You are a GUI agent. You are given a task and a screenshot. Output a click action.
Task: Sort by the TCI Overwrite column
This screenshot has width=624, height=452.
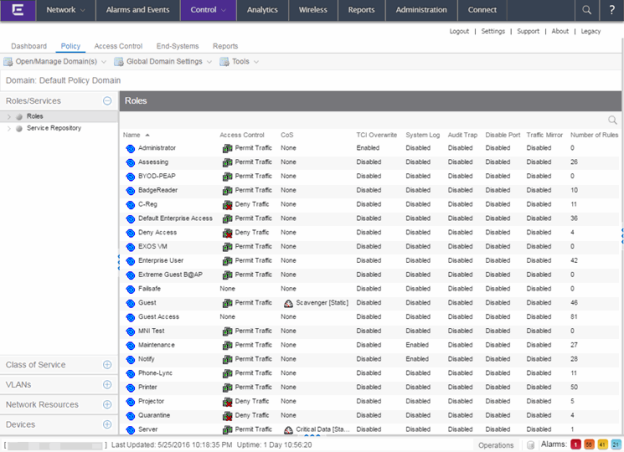pyautogui.click(x=376, y=135)
